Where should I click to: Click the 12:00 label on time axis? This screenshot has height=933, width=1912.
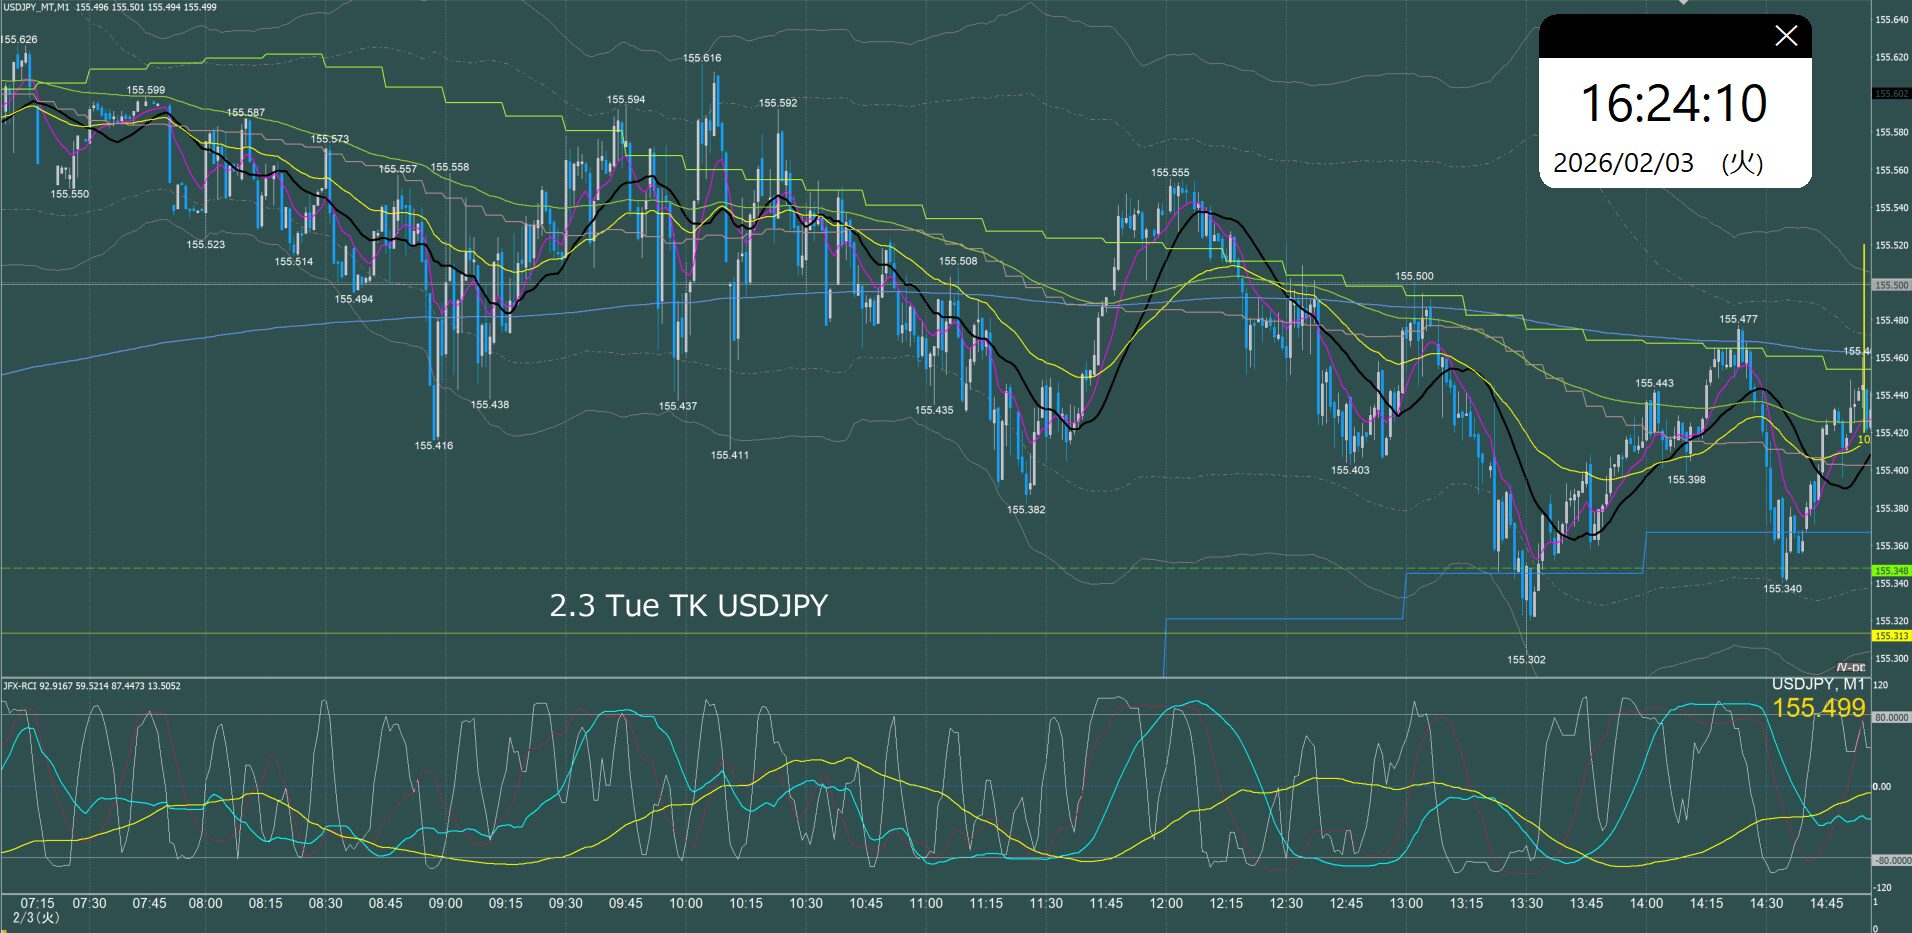click(1166, 903)
